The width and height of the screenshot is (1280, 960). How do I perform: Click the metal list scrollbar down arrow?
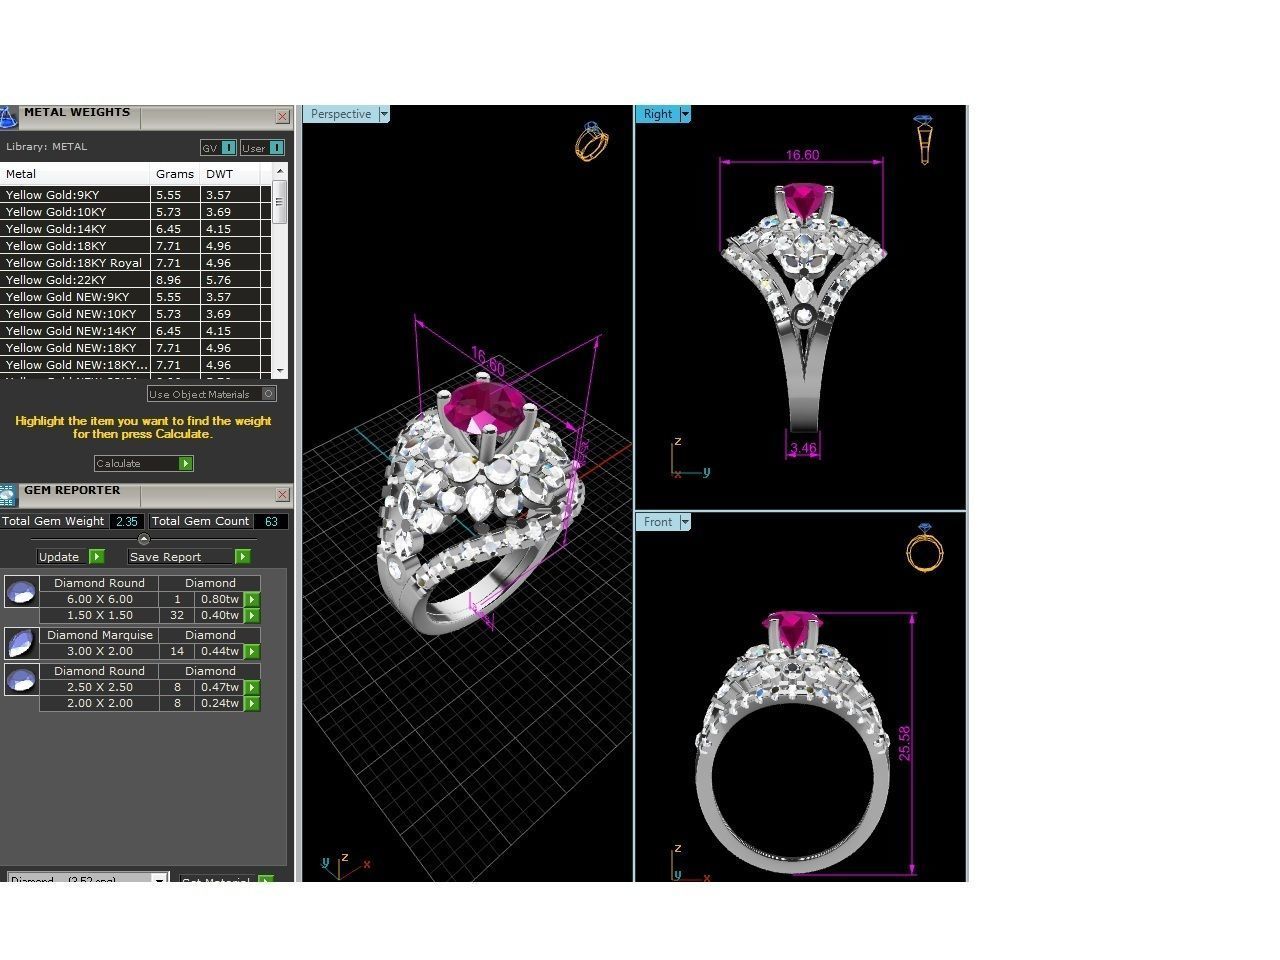tap(280, 371)
